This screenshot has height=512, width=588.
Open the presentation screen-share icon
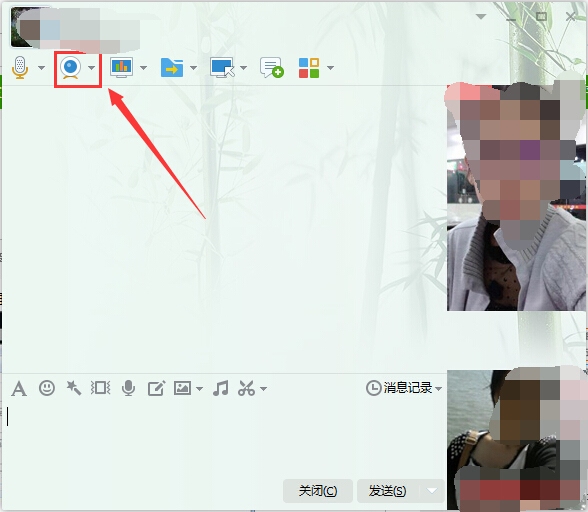coord(122,68)
